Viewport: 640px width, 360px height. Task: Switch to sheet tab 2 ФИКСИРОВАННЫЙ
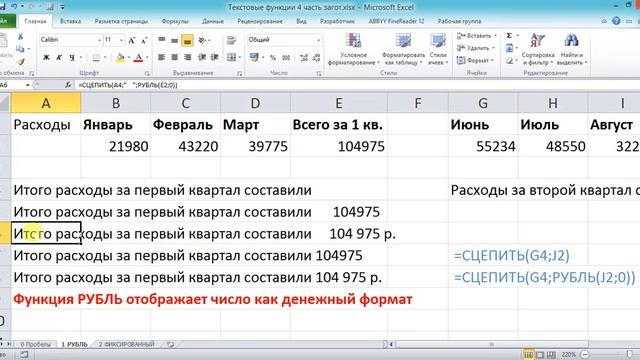pos(127,344)
